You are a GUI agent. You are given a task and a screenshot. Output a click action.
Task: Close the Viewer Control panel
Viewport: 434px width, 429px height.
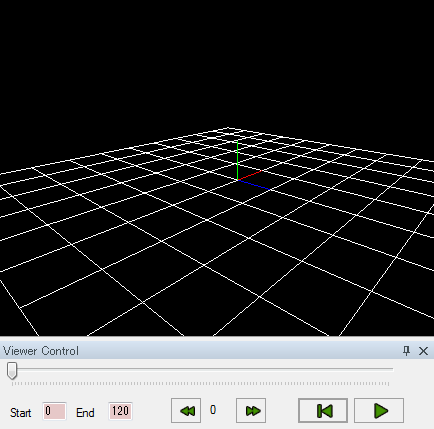click(423, 351)
